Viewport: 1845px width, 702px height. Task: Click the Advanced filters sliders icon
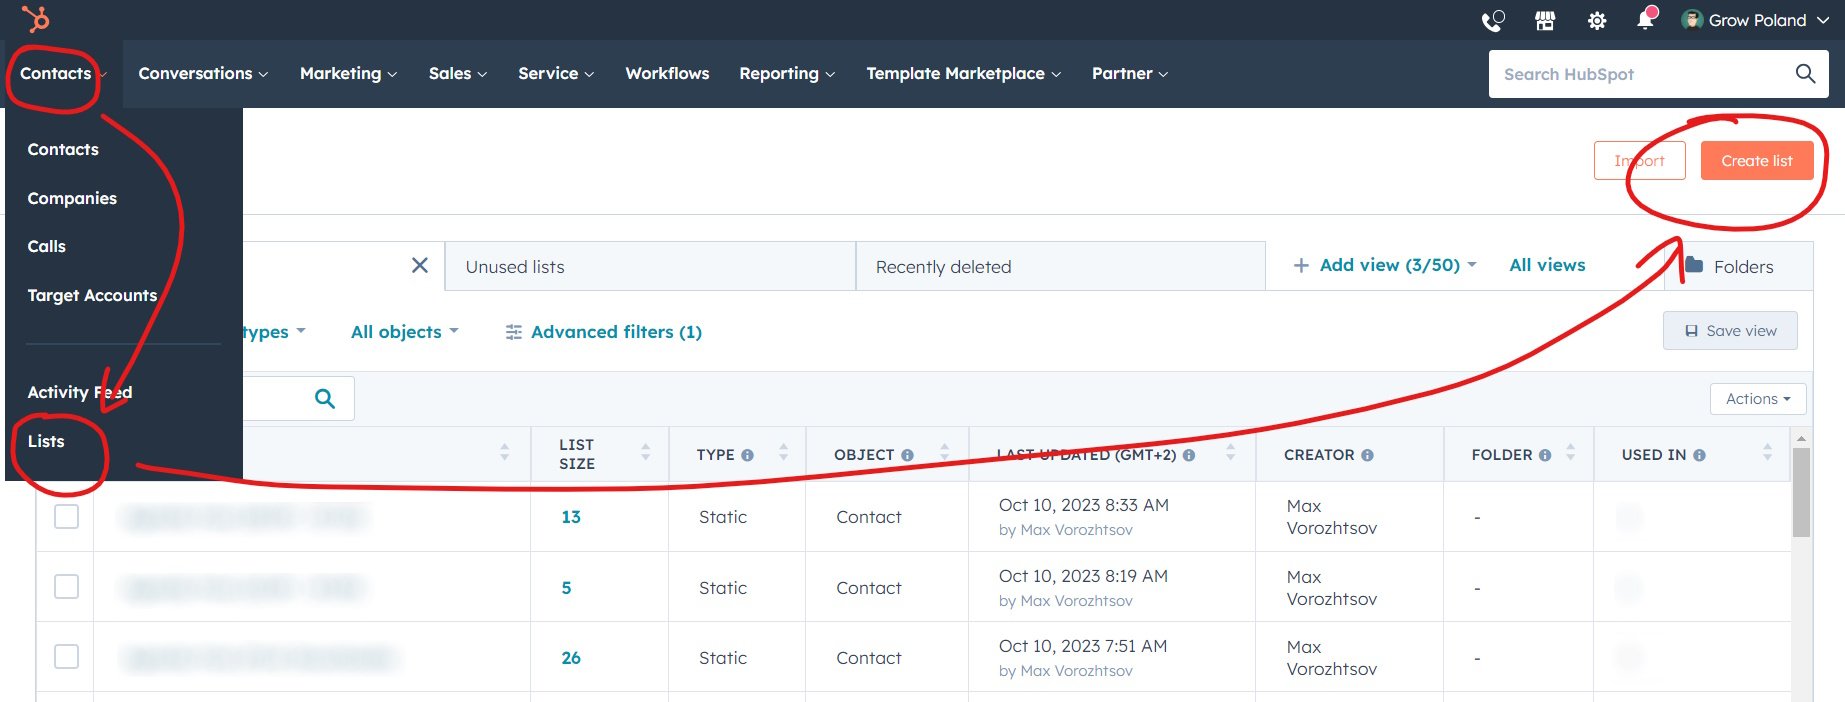point(514,332)
